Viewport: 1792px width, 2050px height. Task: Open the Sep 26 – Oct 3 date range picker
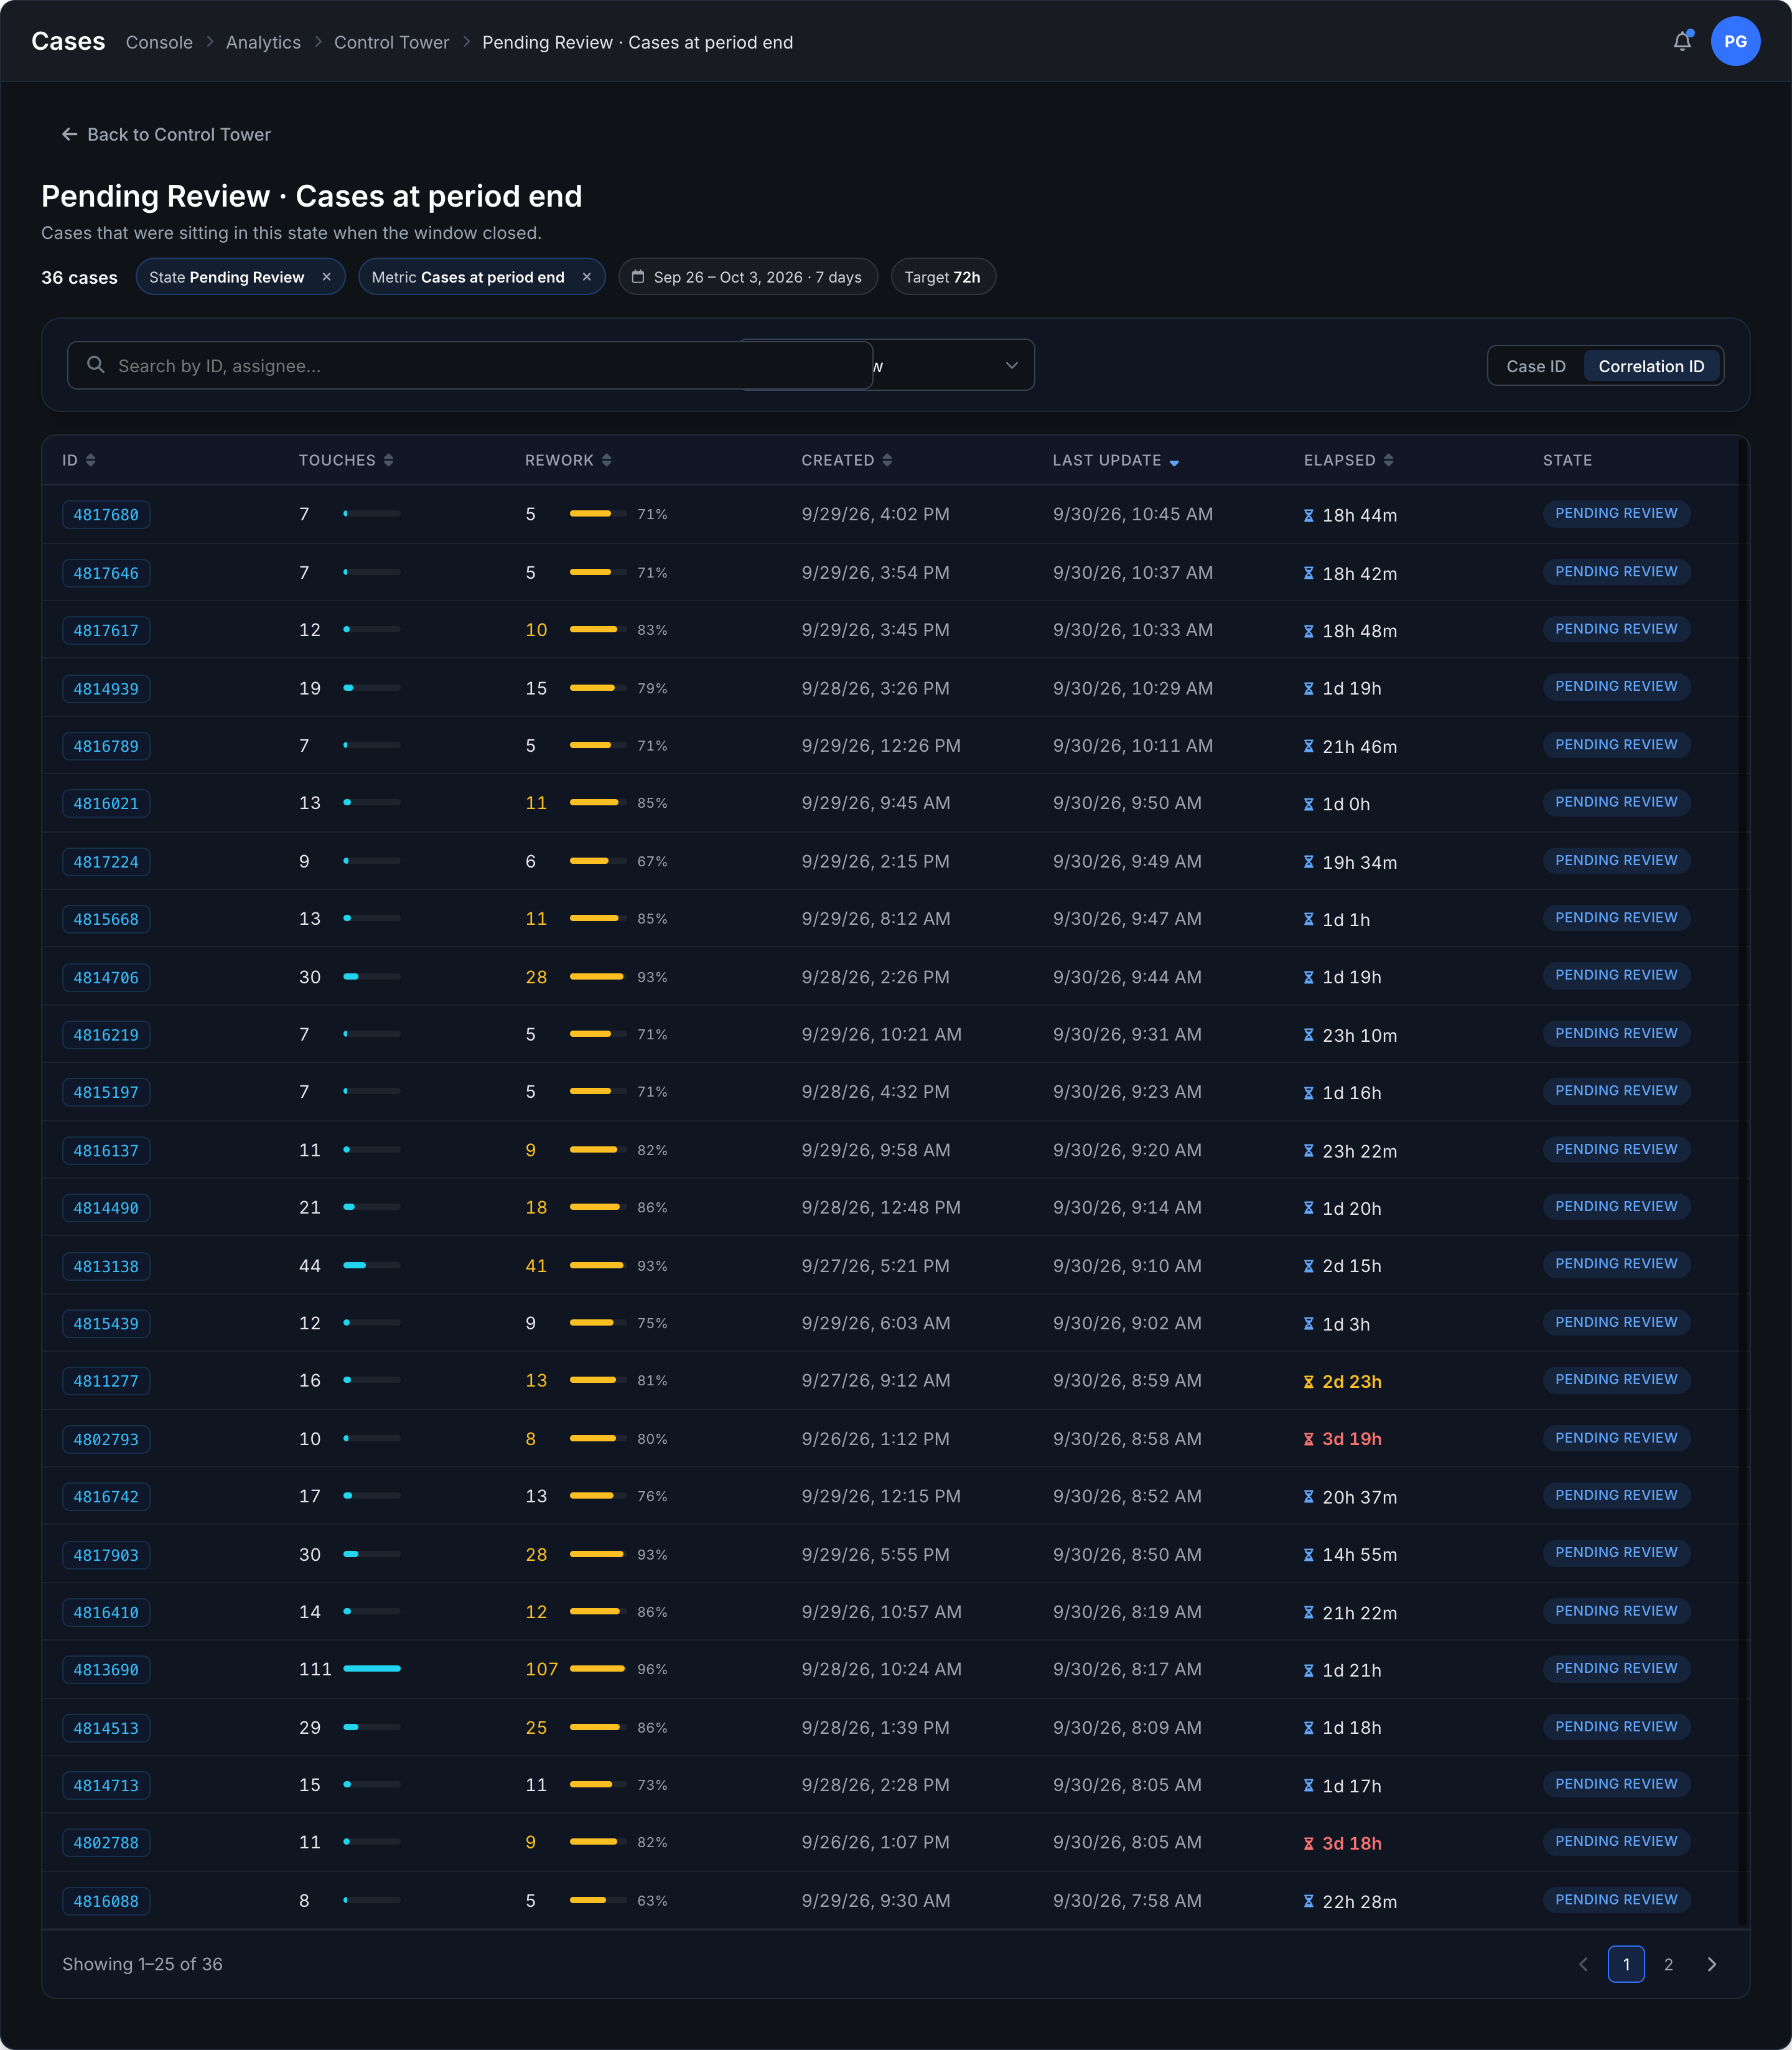(x=747, y=277)
